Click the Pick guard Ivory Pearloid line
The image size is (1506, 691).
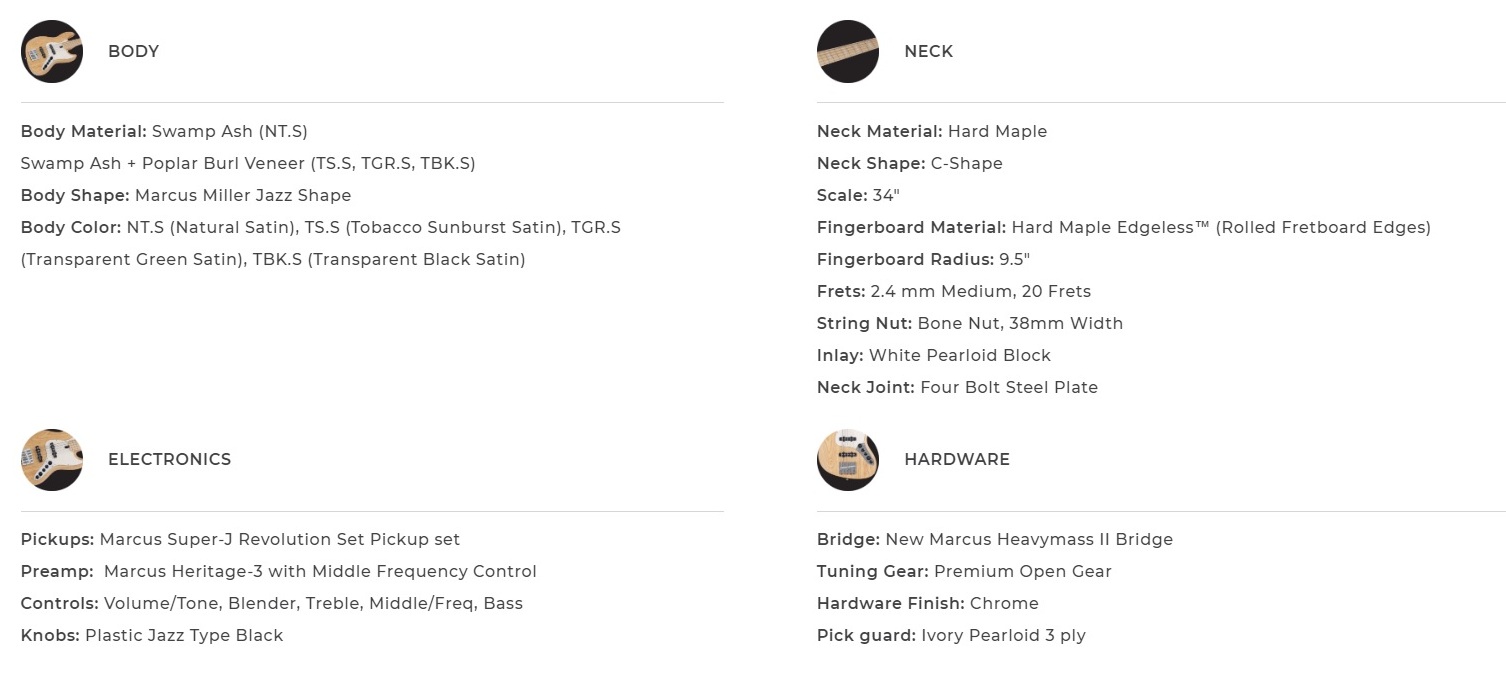(x=950, y=636)
